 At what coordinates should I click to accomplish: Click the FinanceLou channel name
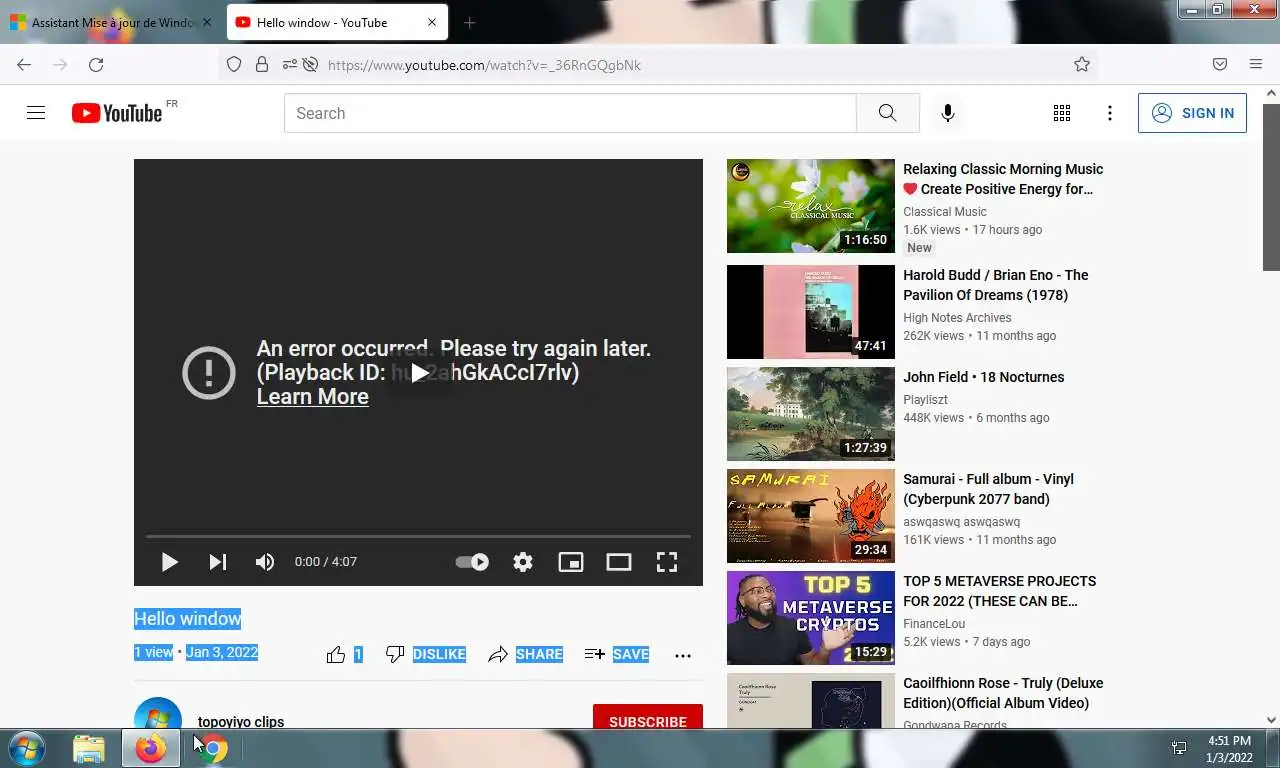(934, 624)
